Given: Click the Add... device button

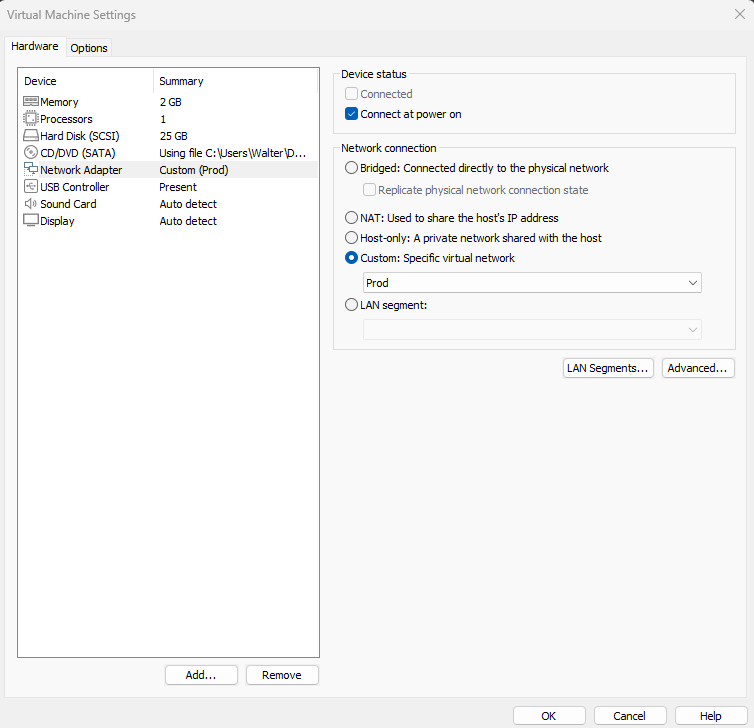Looking at the screenshot, I should [201, 675].
